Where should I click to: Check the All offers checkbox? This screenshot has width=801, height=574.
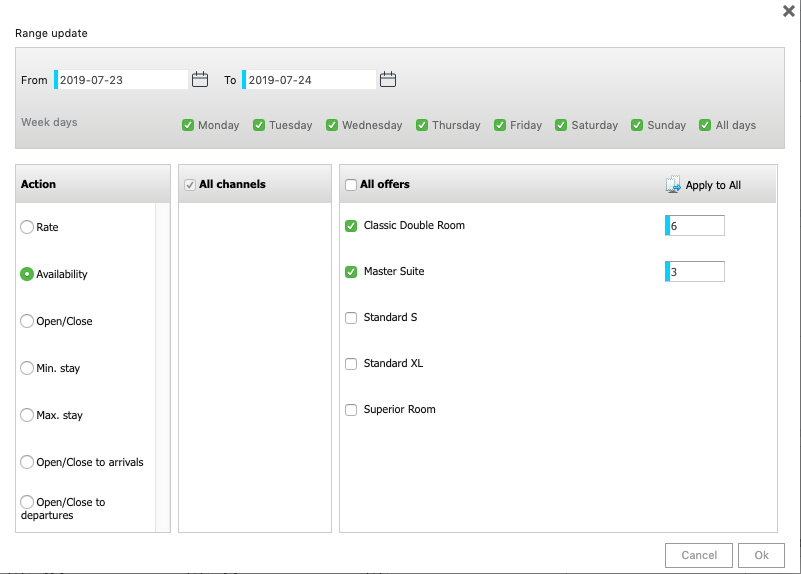[351, 185]
